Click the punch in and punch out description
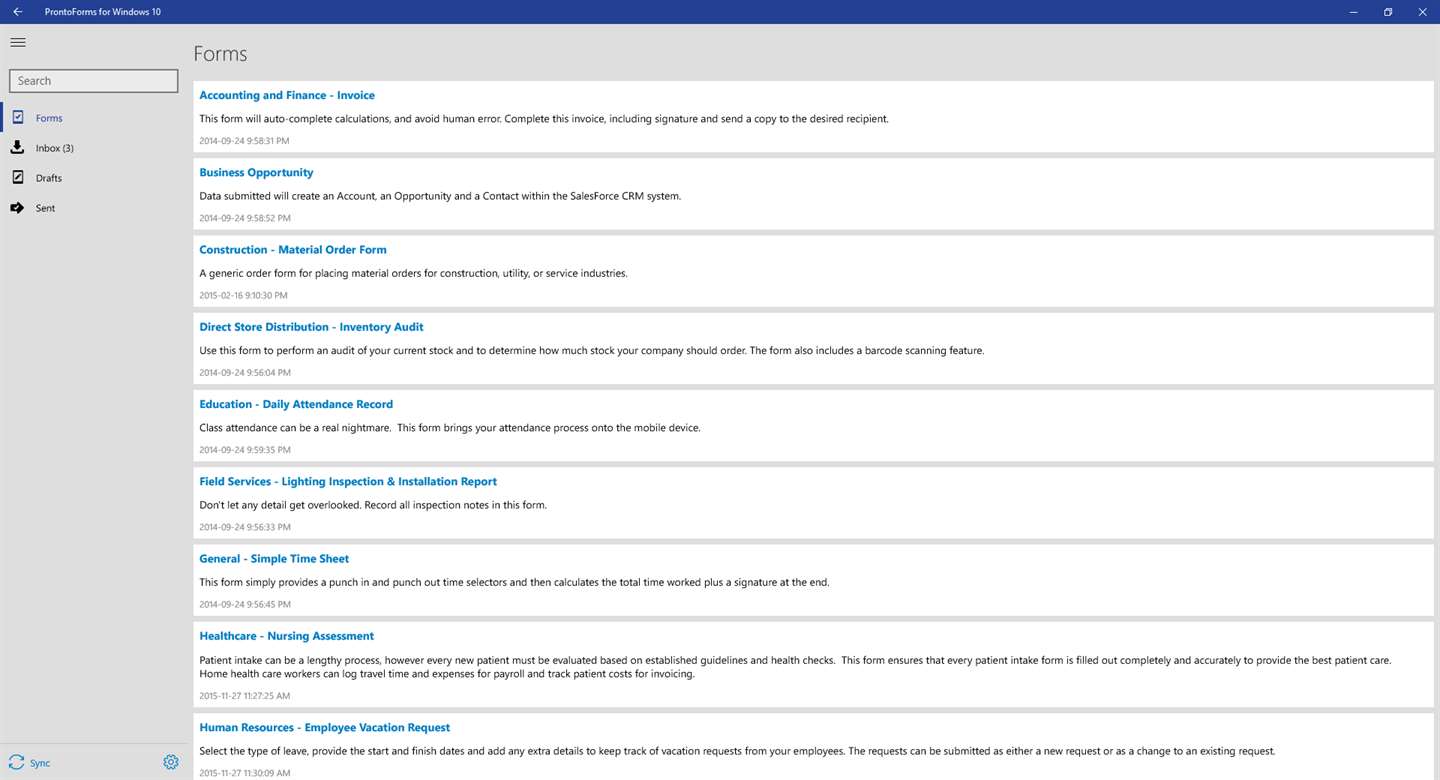The height and width of the screenshot is (780, 1440). (514, 582)
